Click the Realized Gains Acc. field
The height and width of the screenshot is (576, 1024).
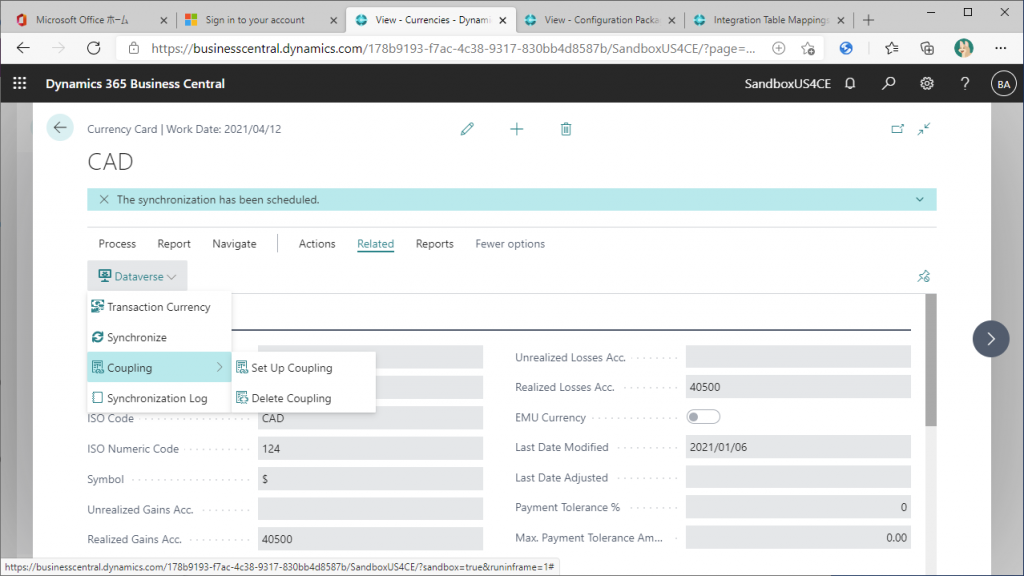(x=370, y=539)
